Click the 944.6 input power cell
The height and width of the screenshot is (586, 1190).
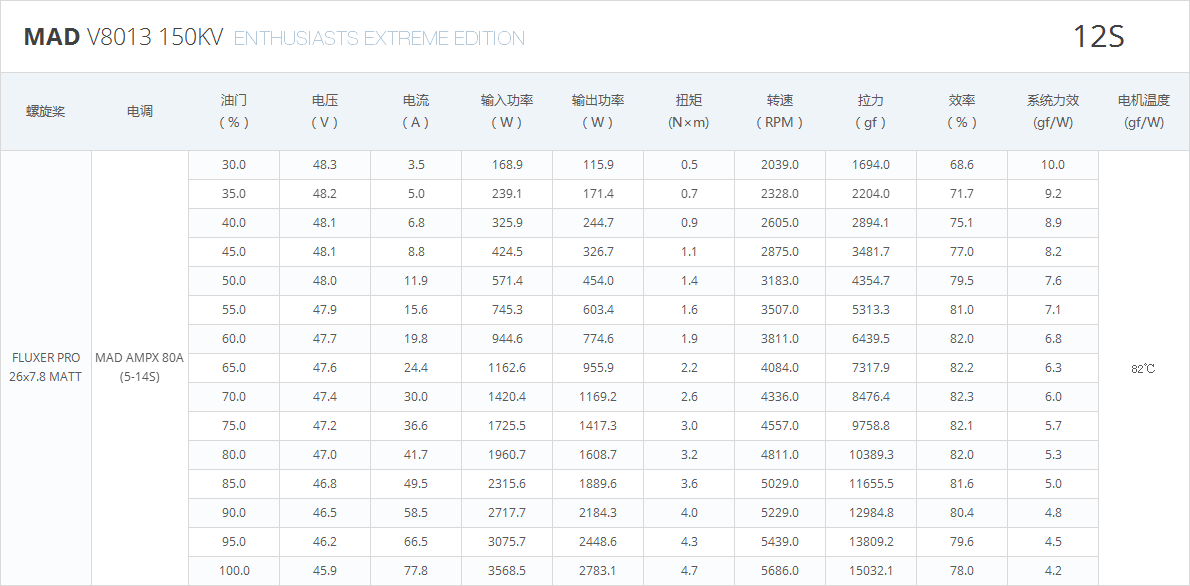point(507,339)
